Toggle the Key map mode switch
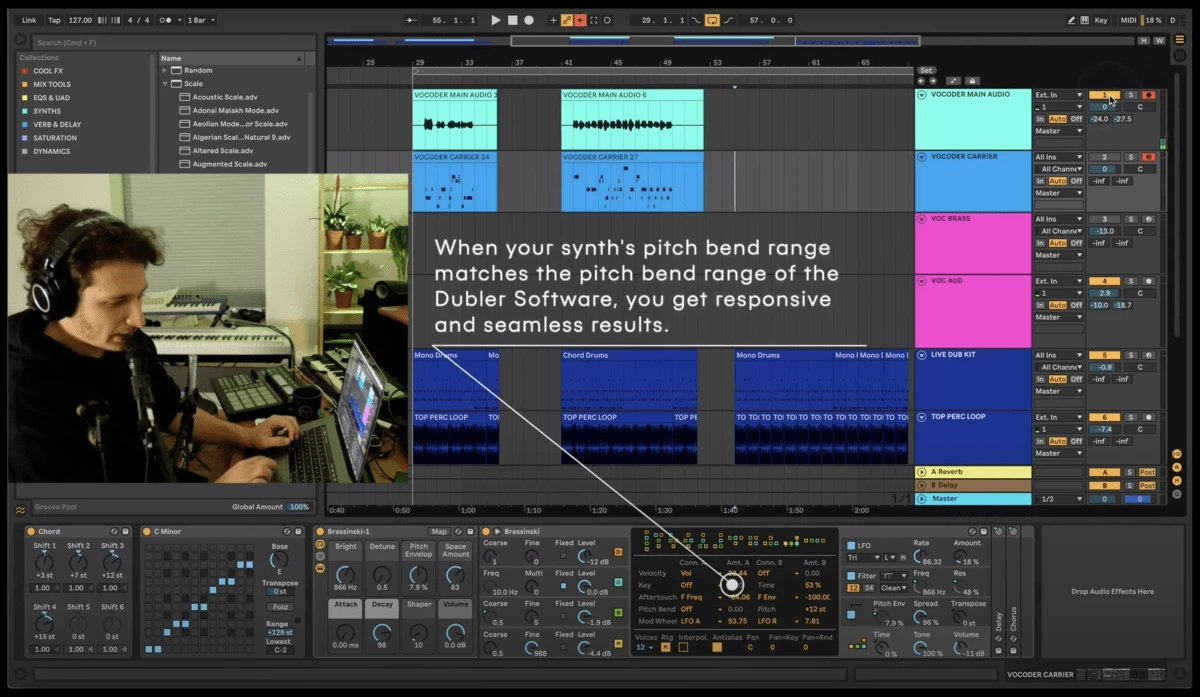 pyautogui.click(x=1101, y=20)
